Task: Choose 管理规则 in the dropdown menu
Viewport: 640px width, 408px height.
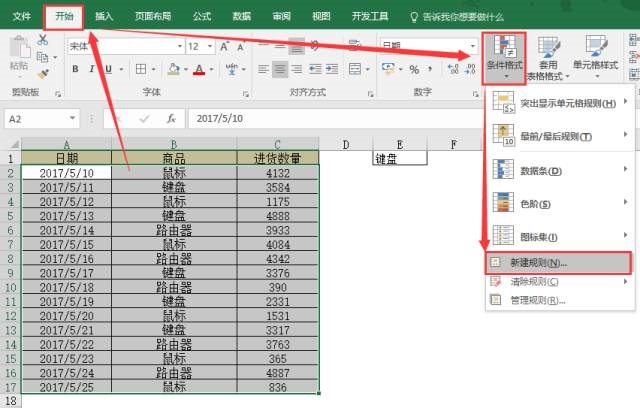Action: (x=538, y=299)
